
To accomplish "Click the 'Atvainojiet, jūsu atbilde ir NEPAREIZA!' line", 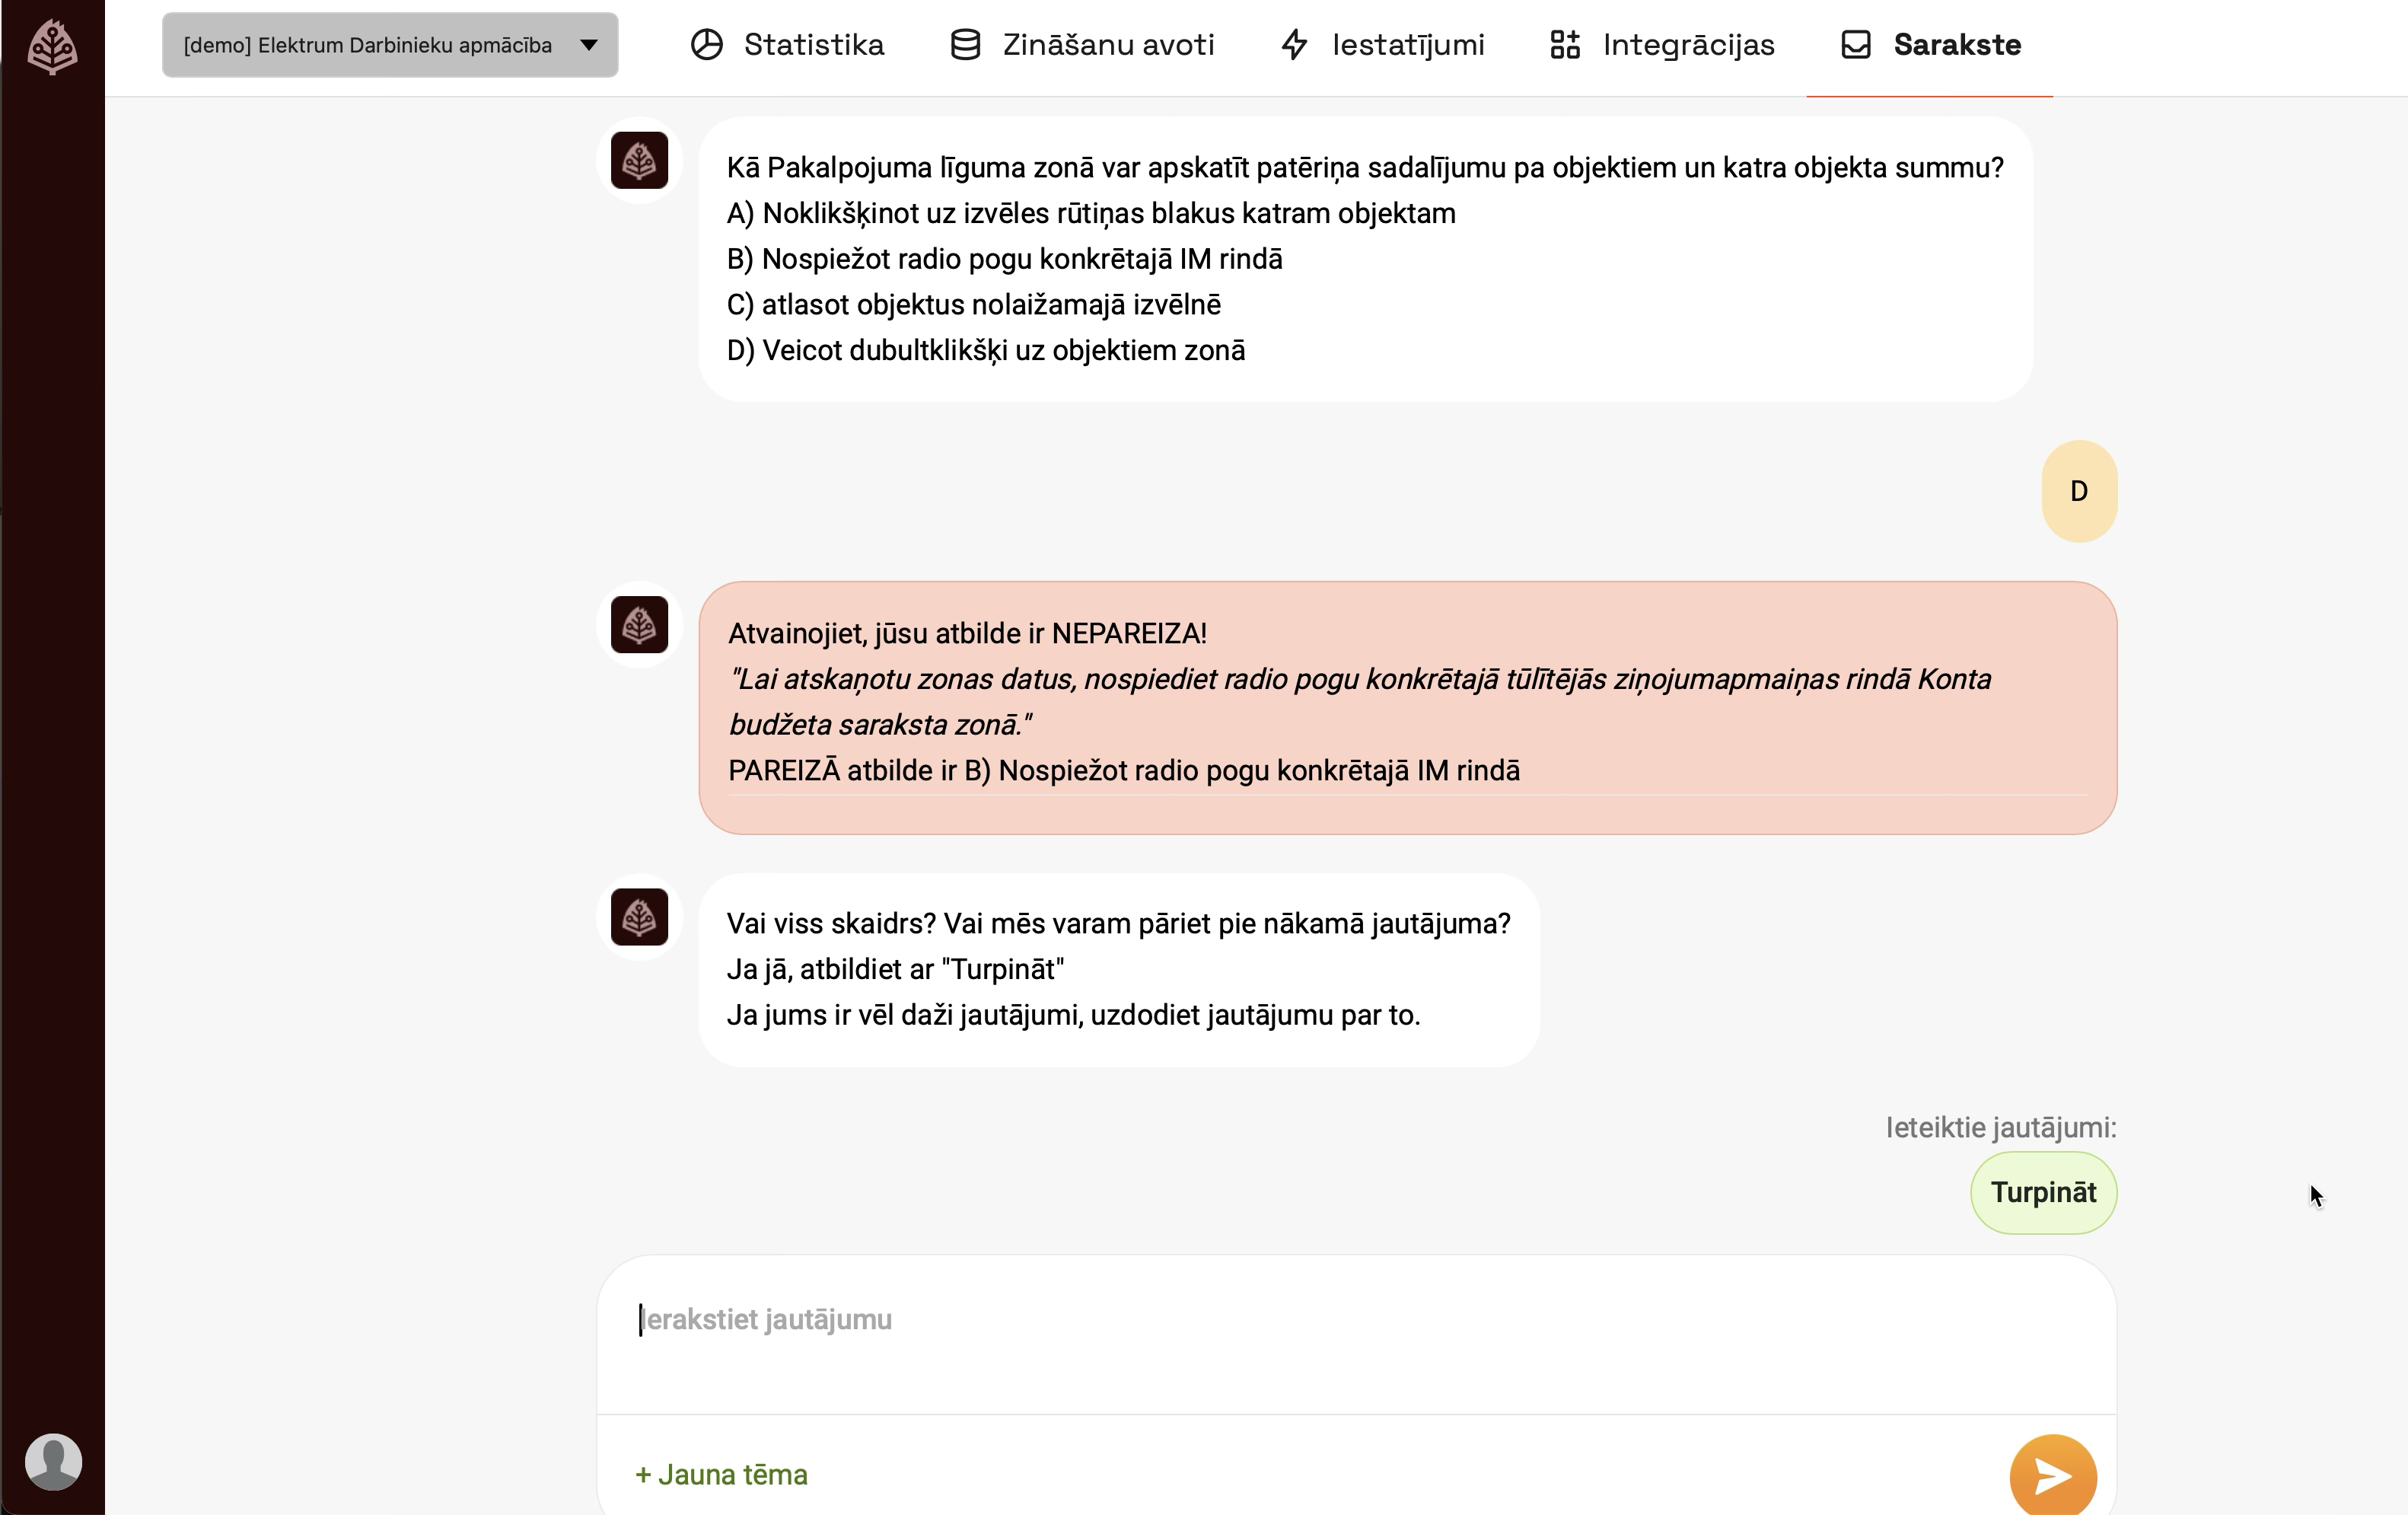I will click(967, 634).
